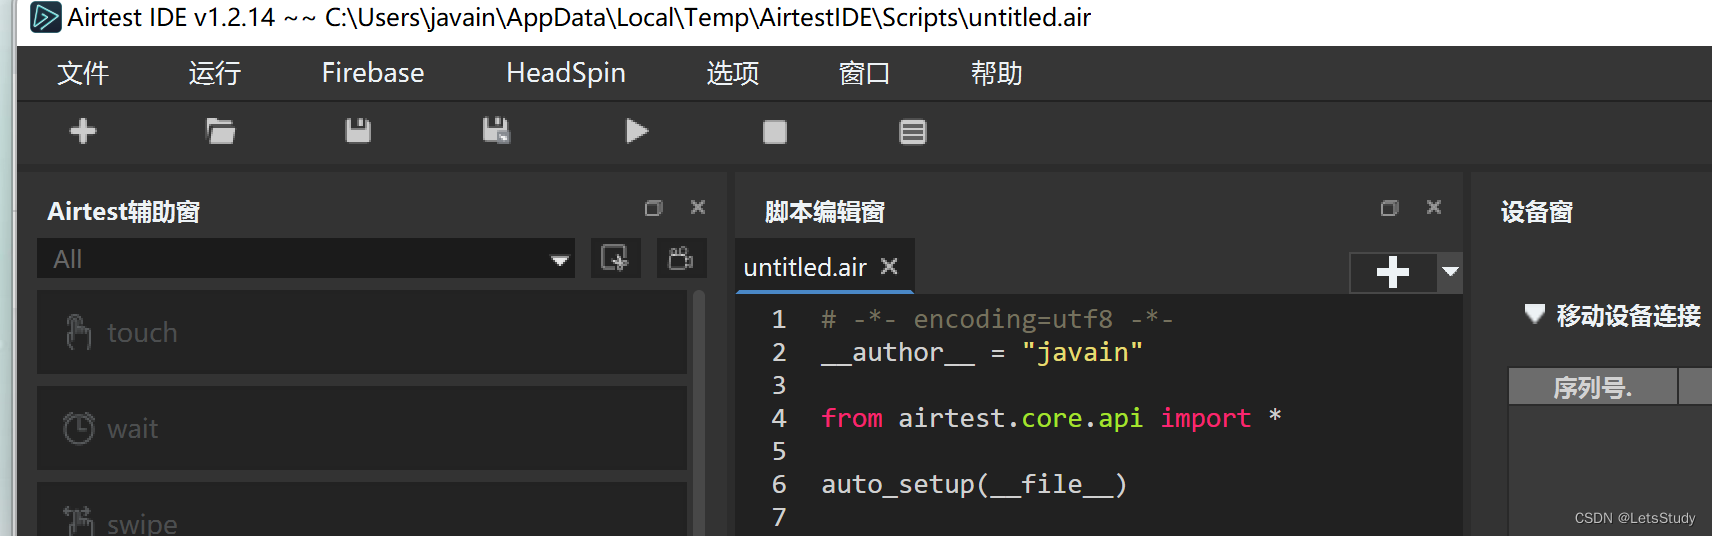This screenshot has width=1712, height=536.
Task: Open the dropdown arrow beside the plus button
Action: point(1450,272)
